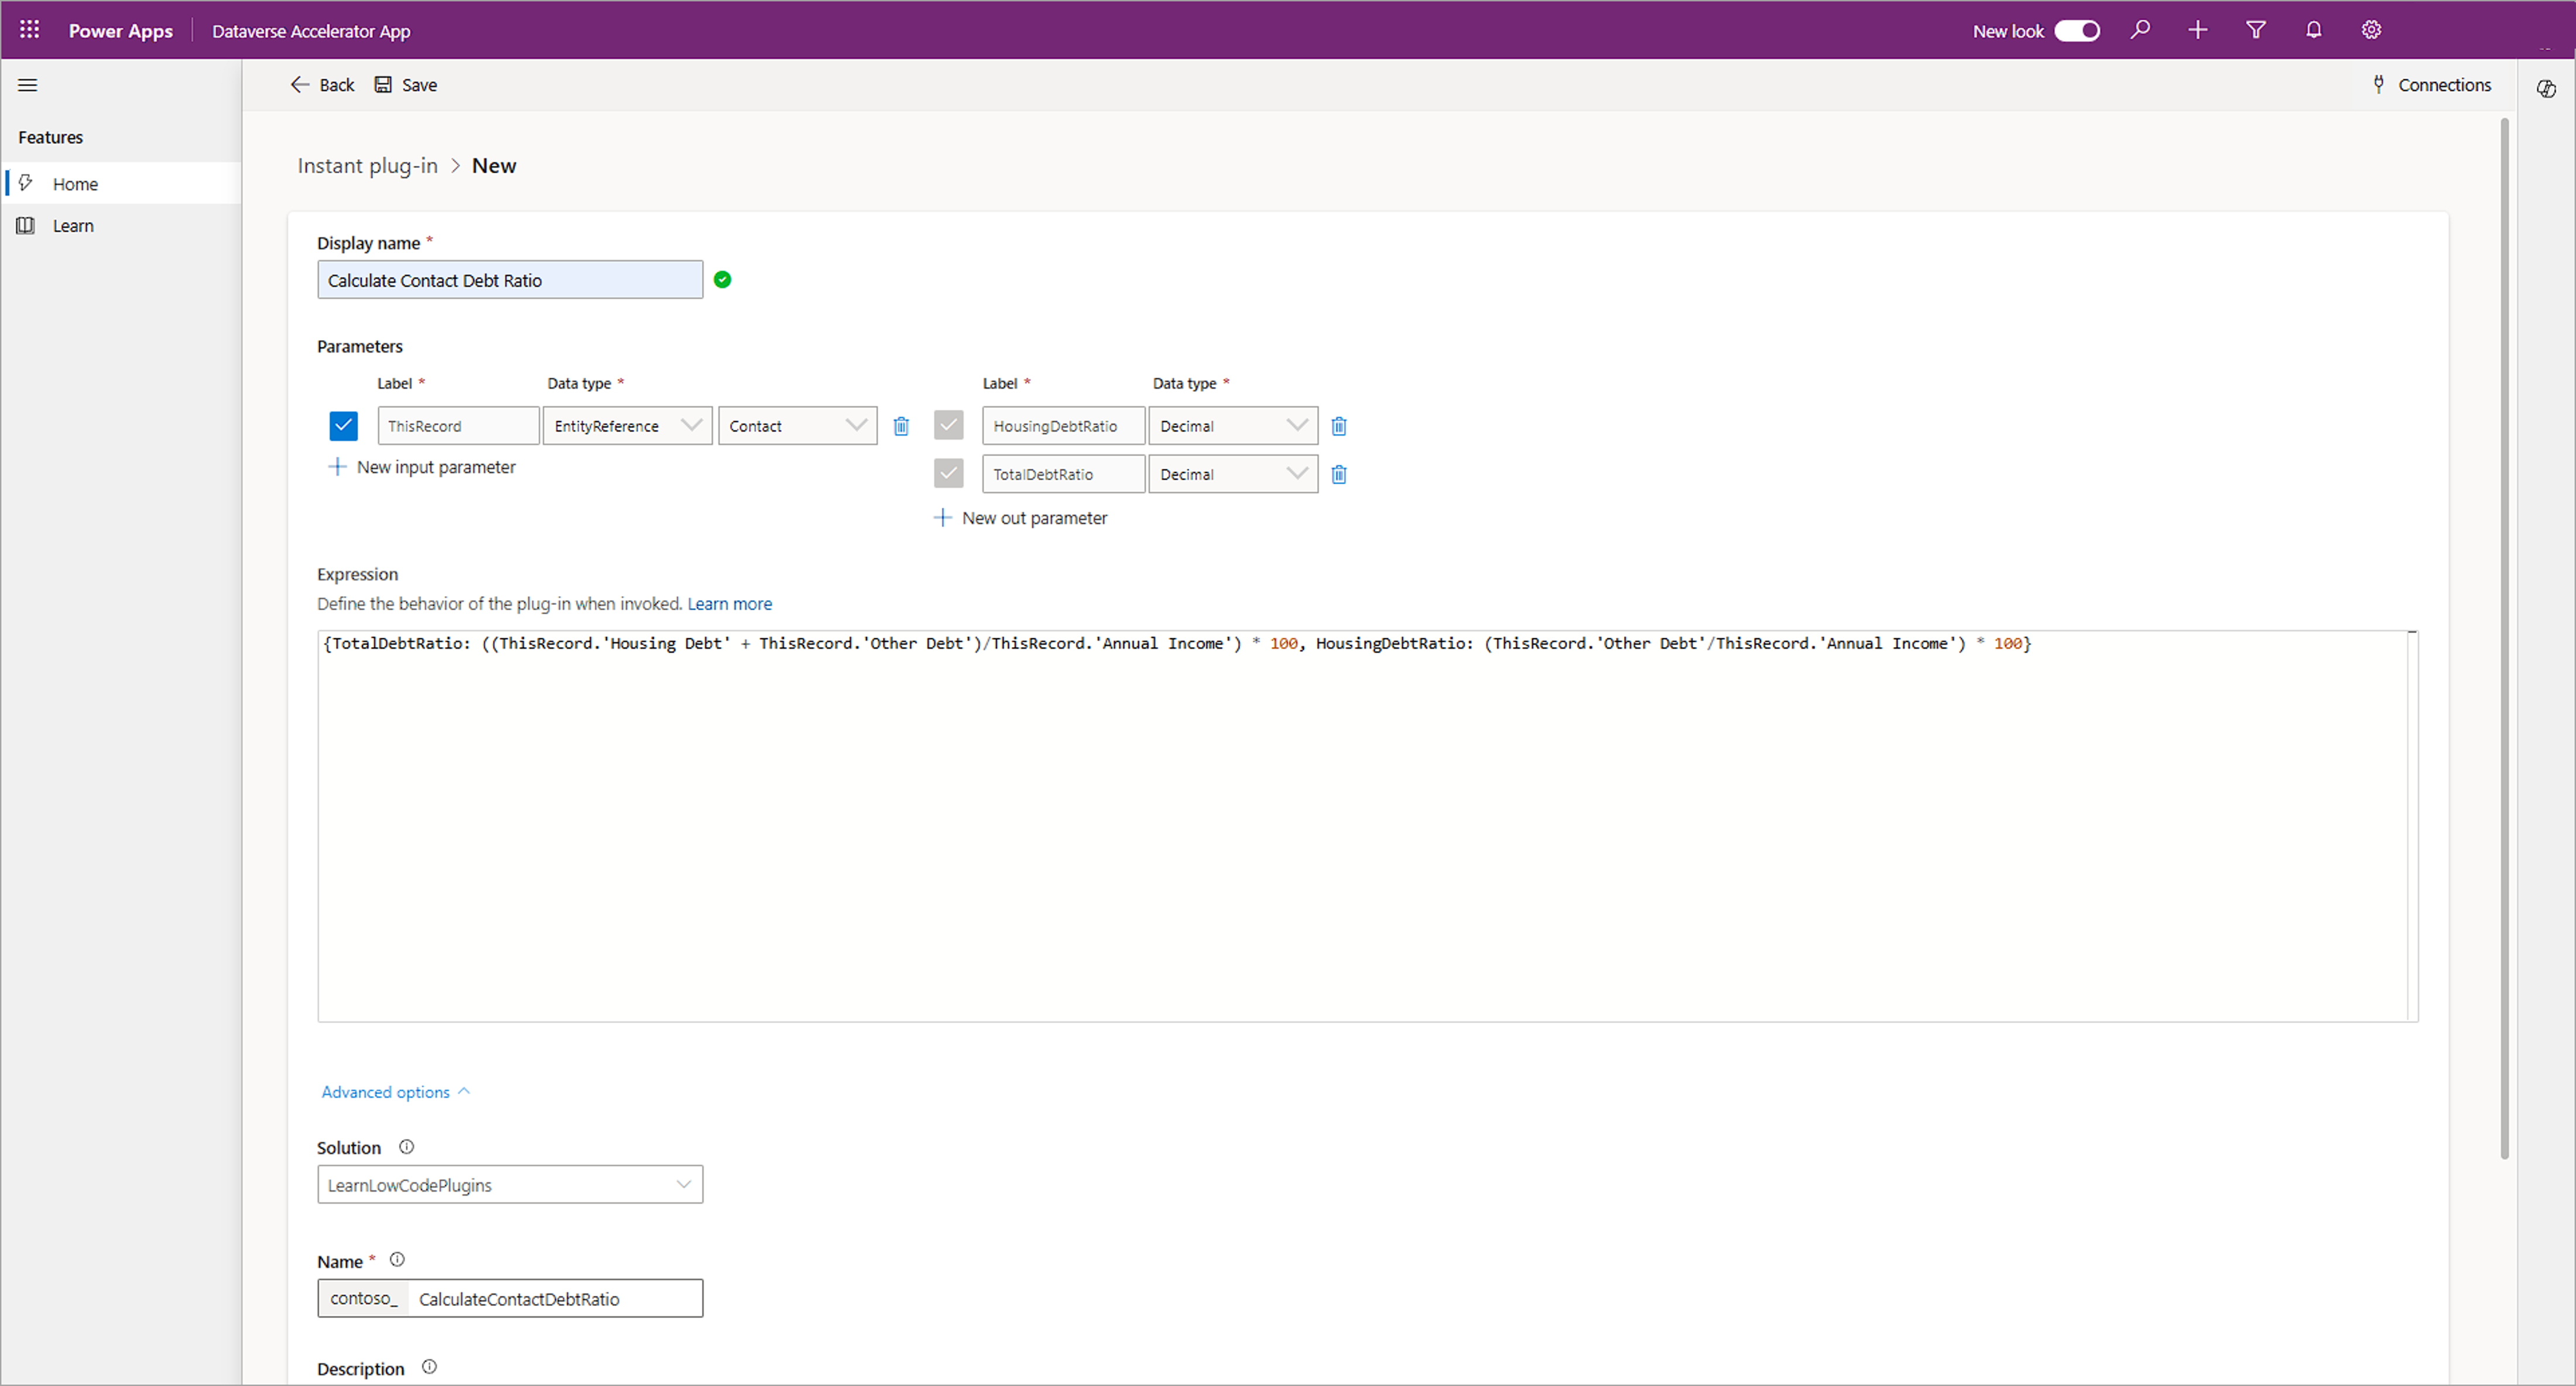Viewport: 2576px width, 1386px height.
Task: Click the search magnifier icon
Action: 2139,30
